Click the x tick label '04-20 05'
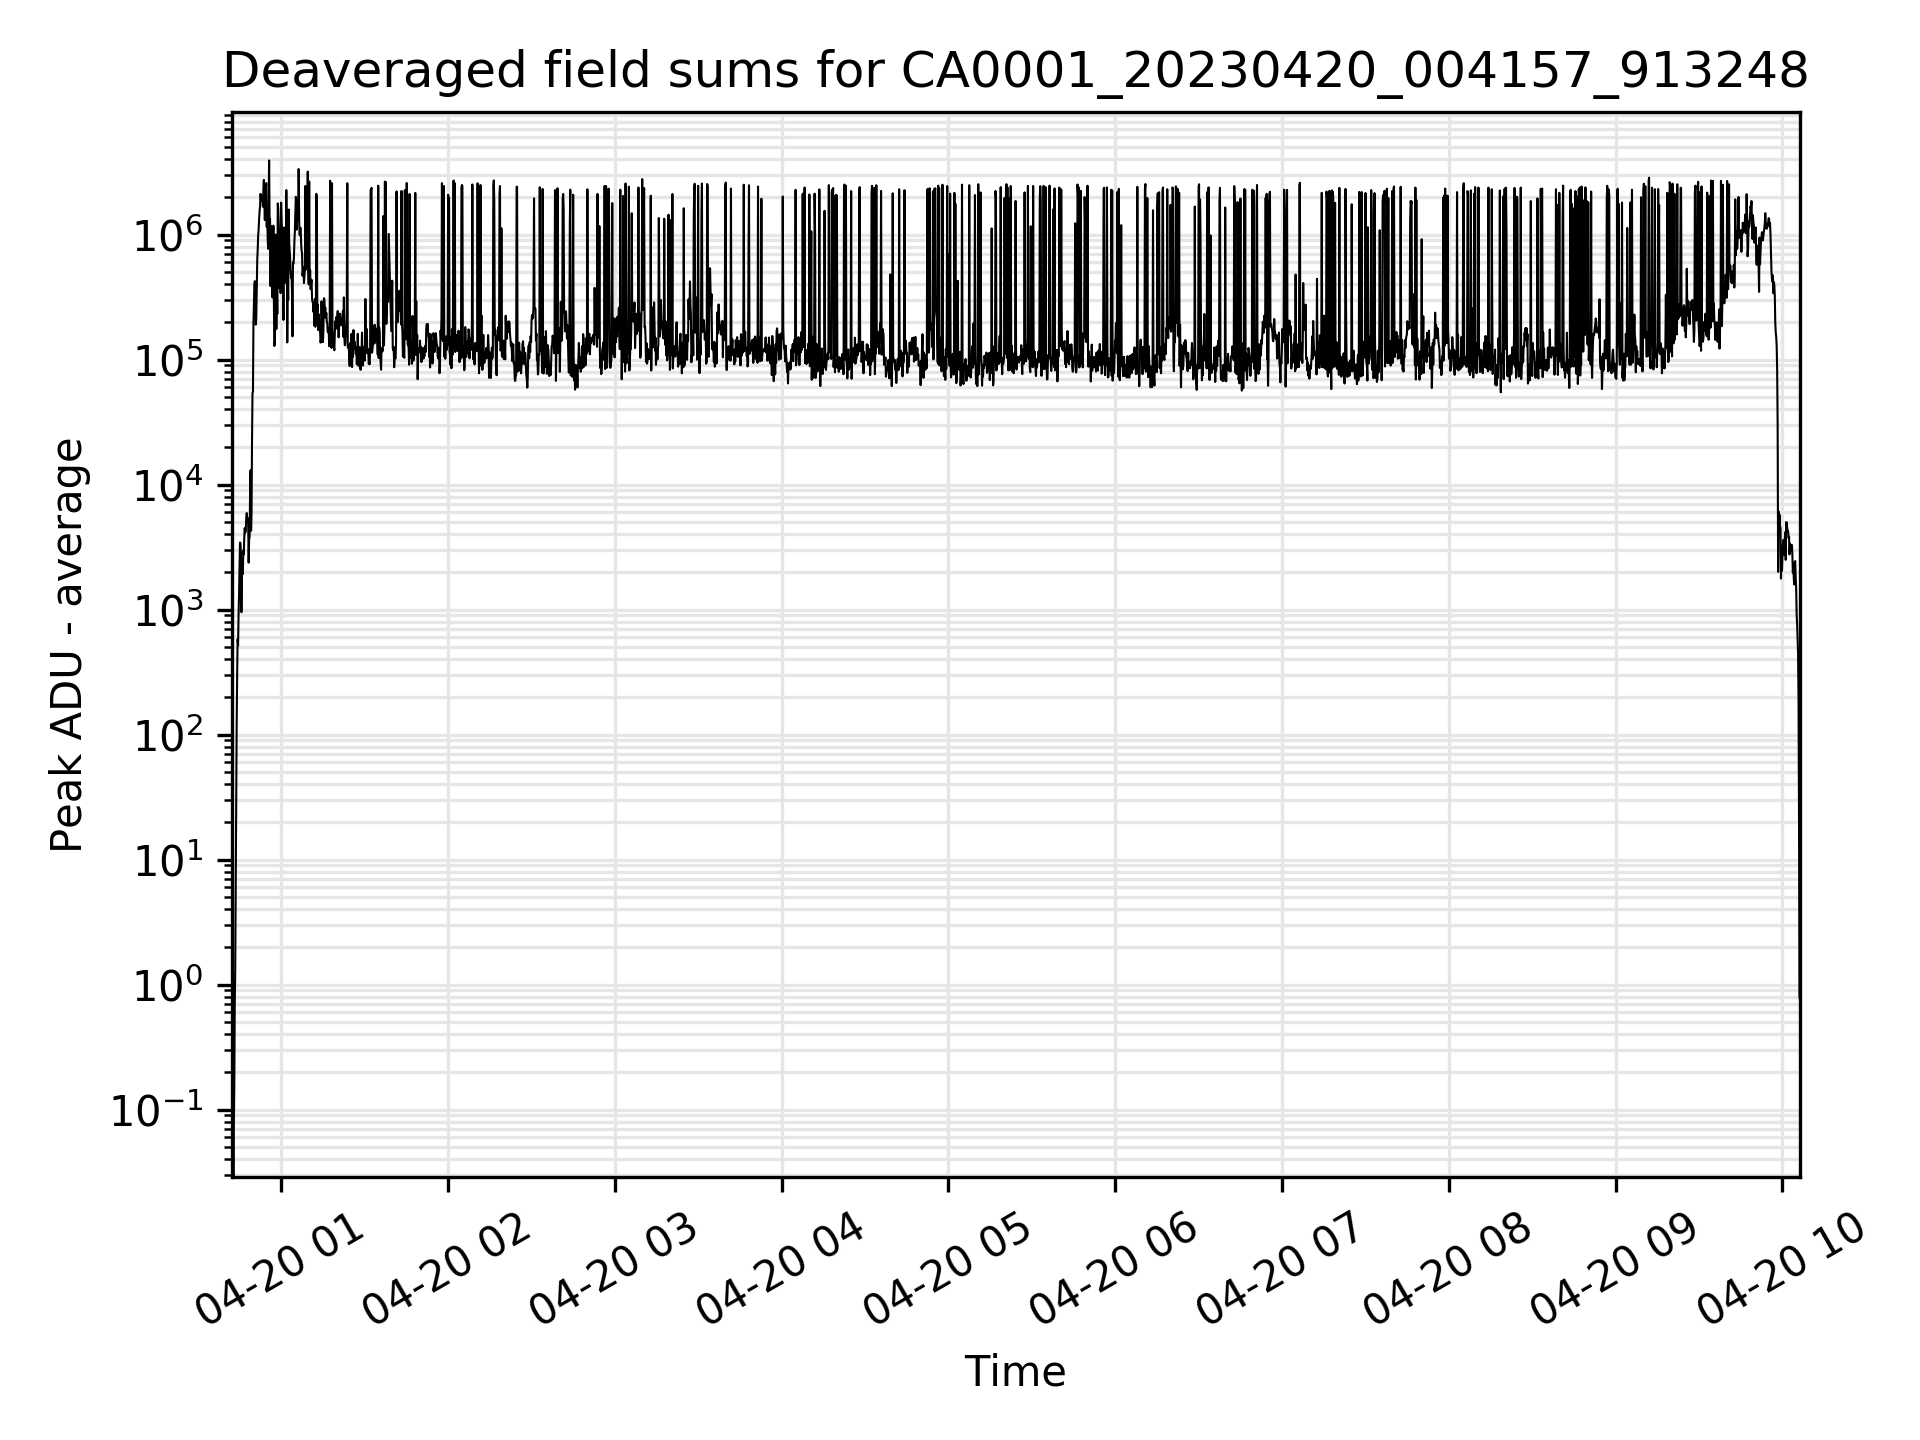This screenshot has height=1440, width=1920. (947, 1268)
